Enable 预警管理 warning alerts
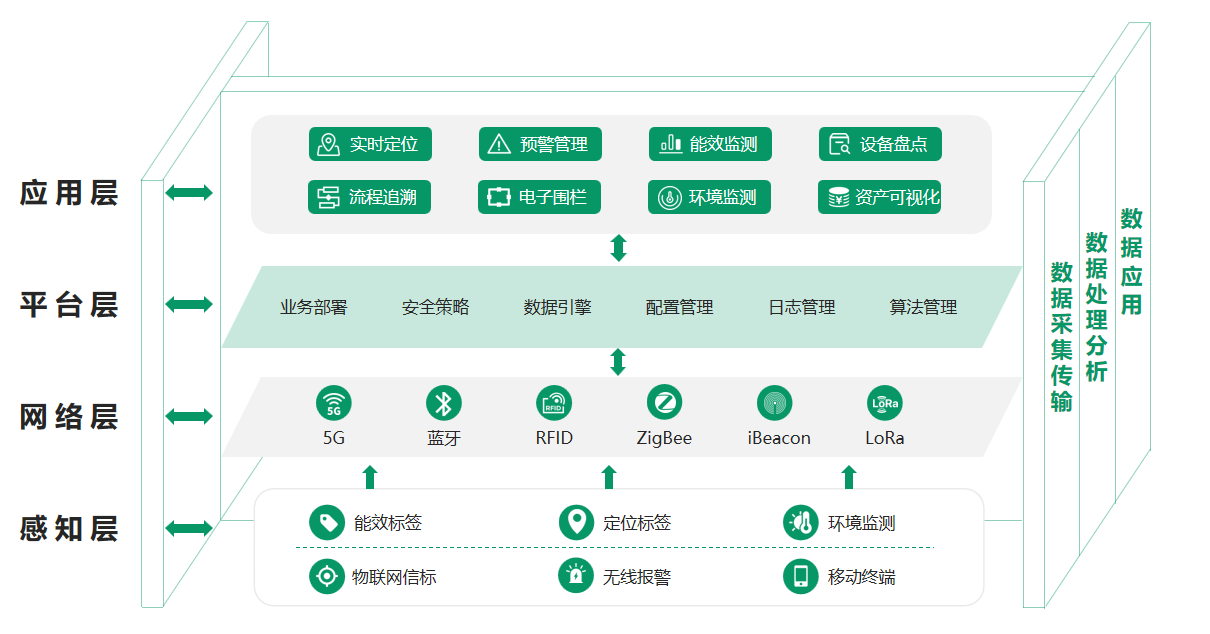The image size is (1210, 634). [x=540, y=144]
